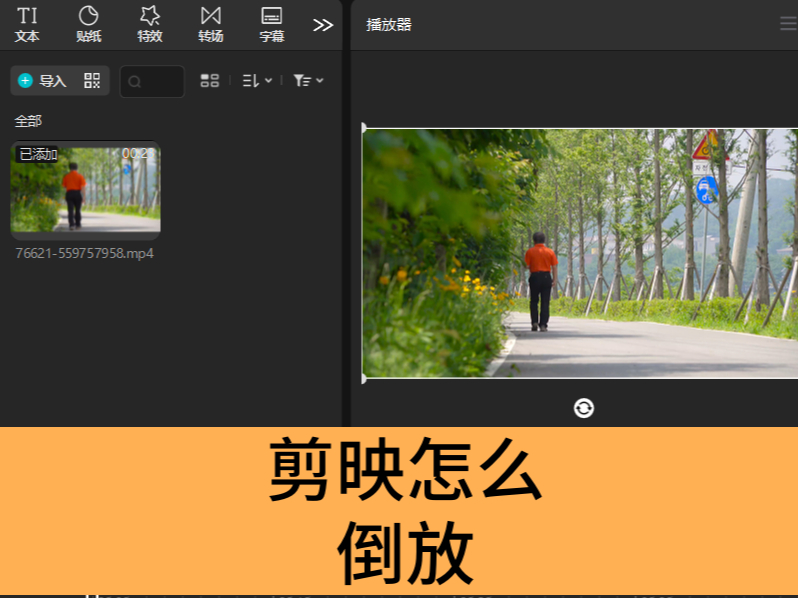Select the 76621-559757958.mp4 video thumbnail
Screen dimensions: 798x598
(86, 190)
